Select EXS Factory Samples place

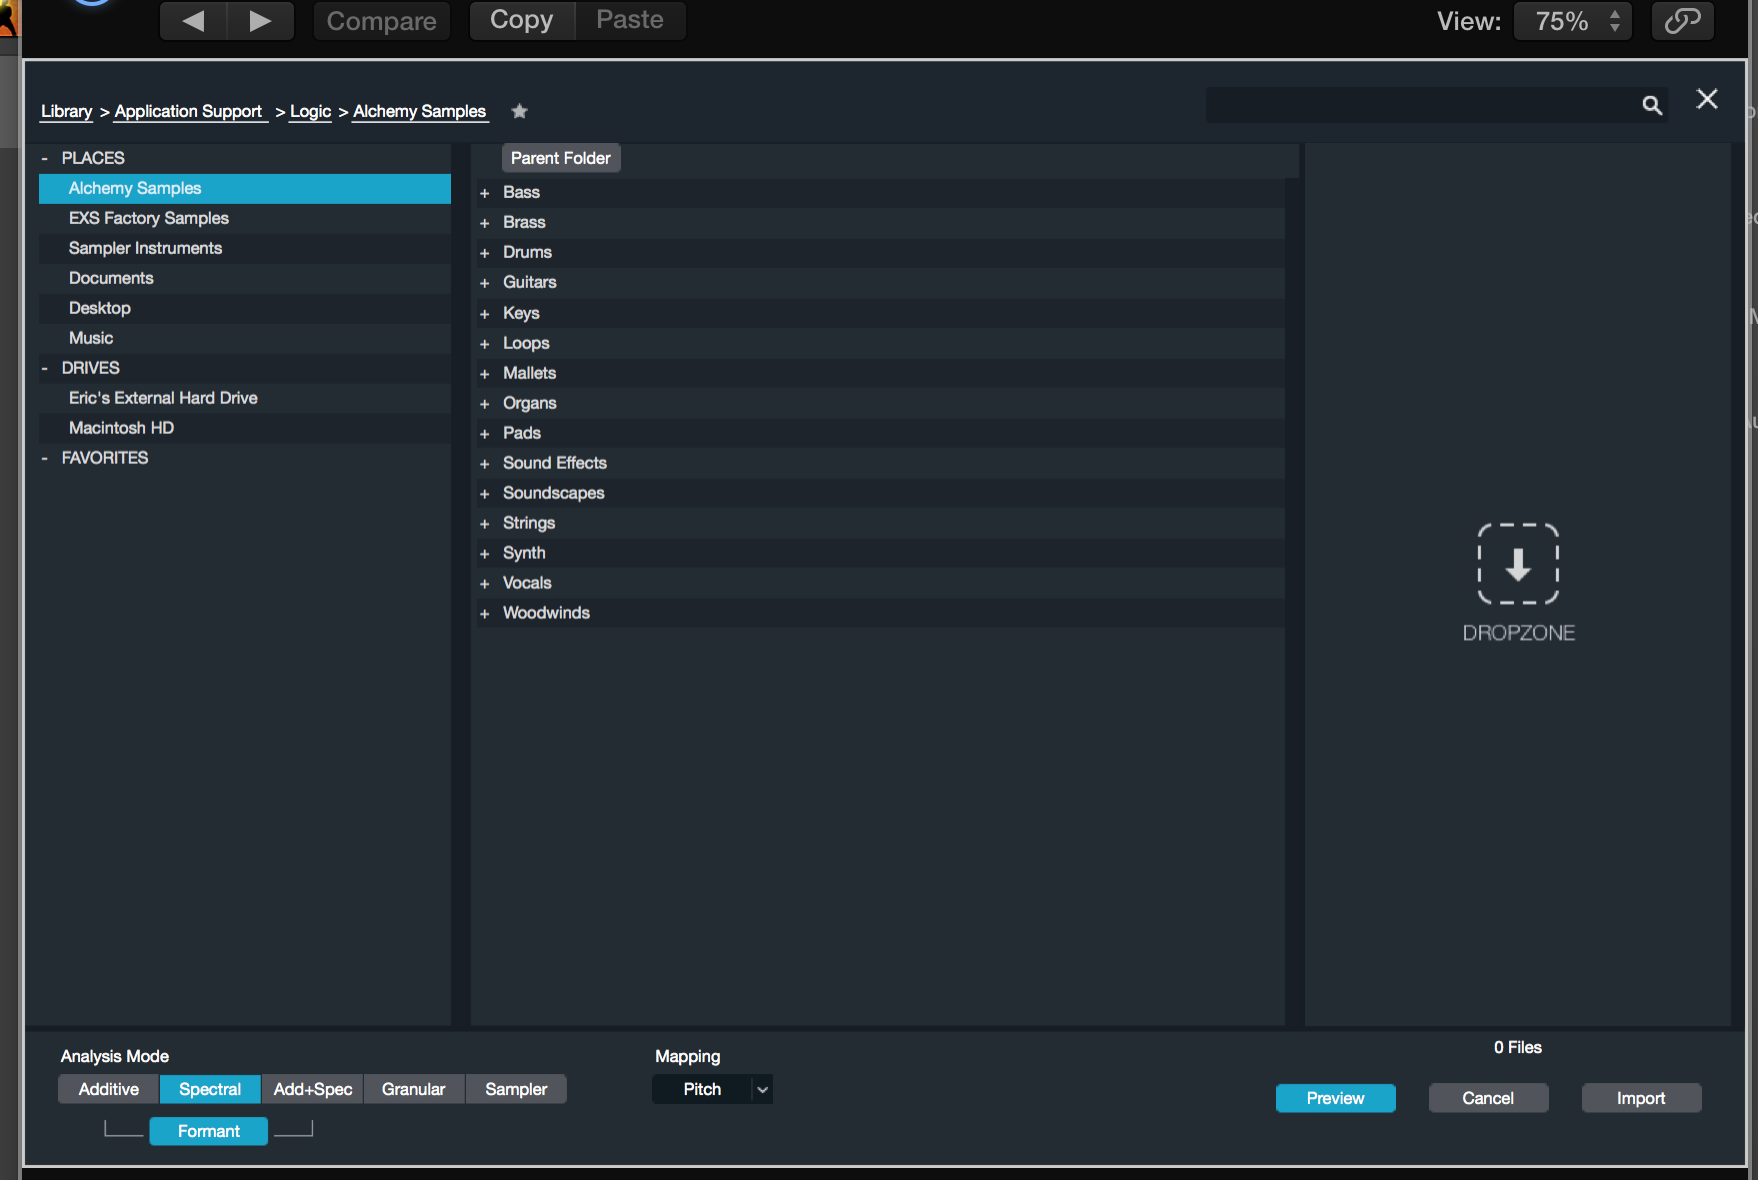pyautogui.click(x=245, y=218)
